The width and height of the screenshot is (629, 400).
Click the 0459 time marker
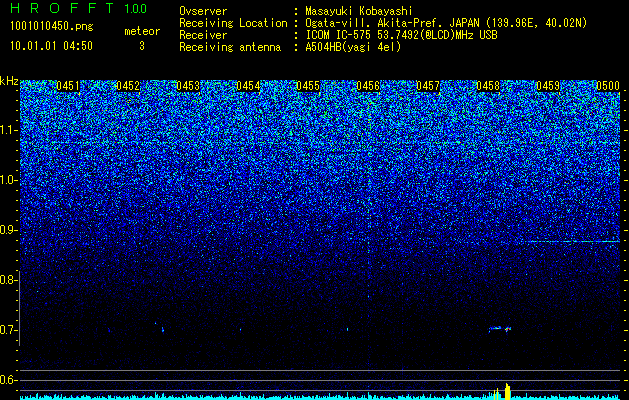tap(548, 86)
